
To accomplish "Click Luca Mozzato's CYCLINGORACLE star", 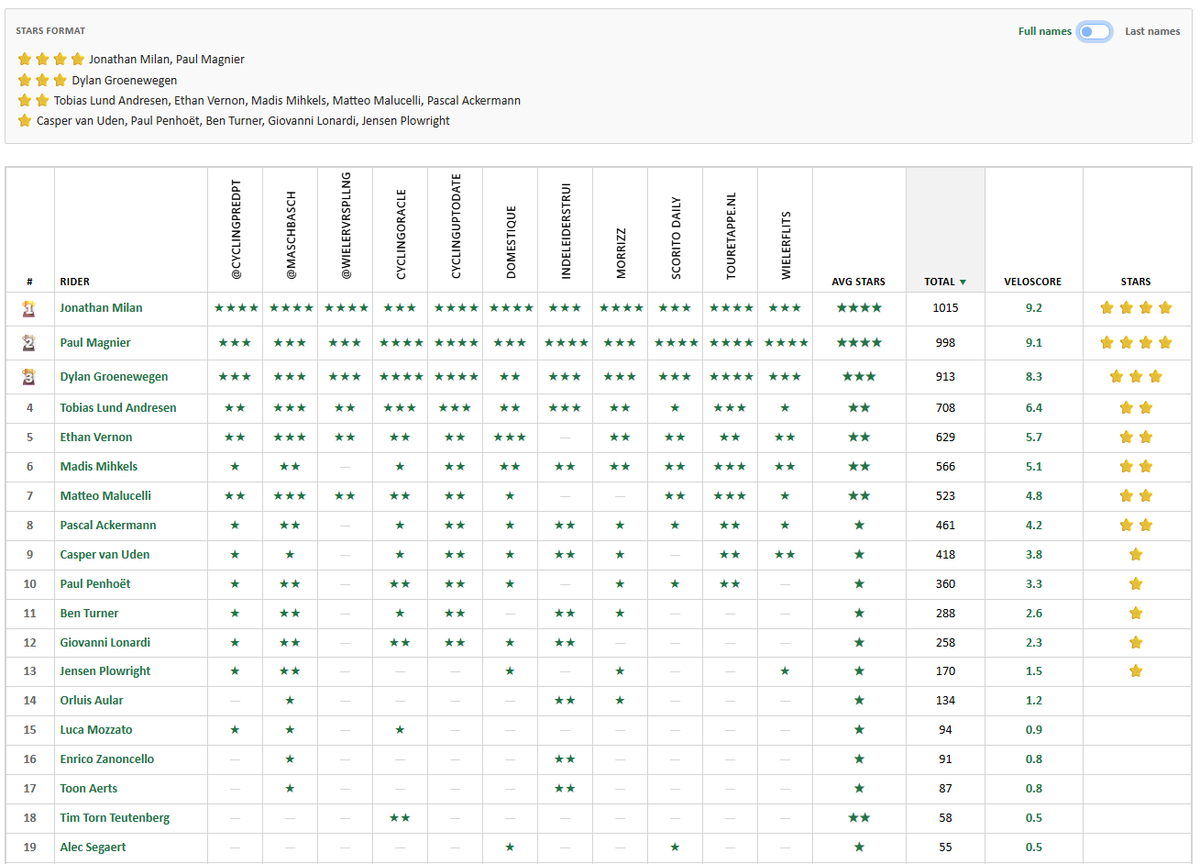I will (400, 730).
